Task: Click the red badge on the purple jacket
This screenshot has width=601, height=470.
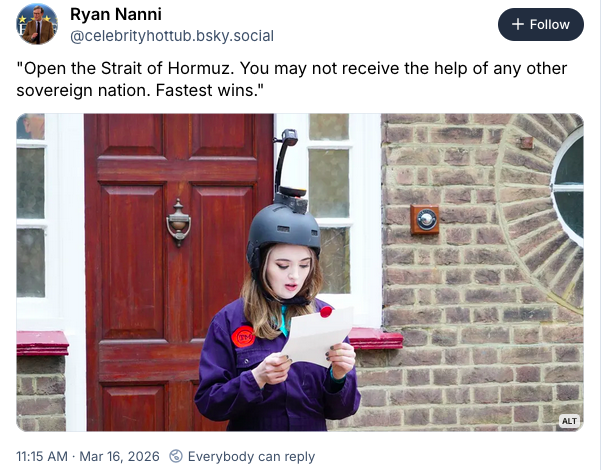Action: (243, 336)
